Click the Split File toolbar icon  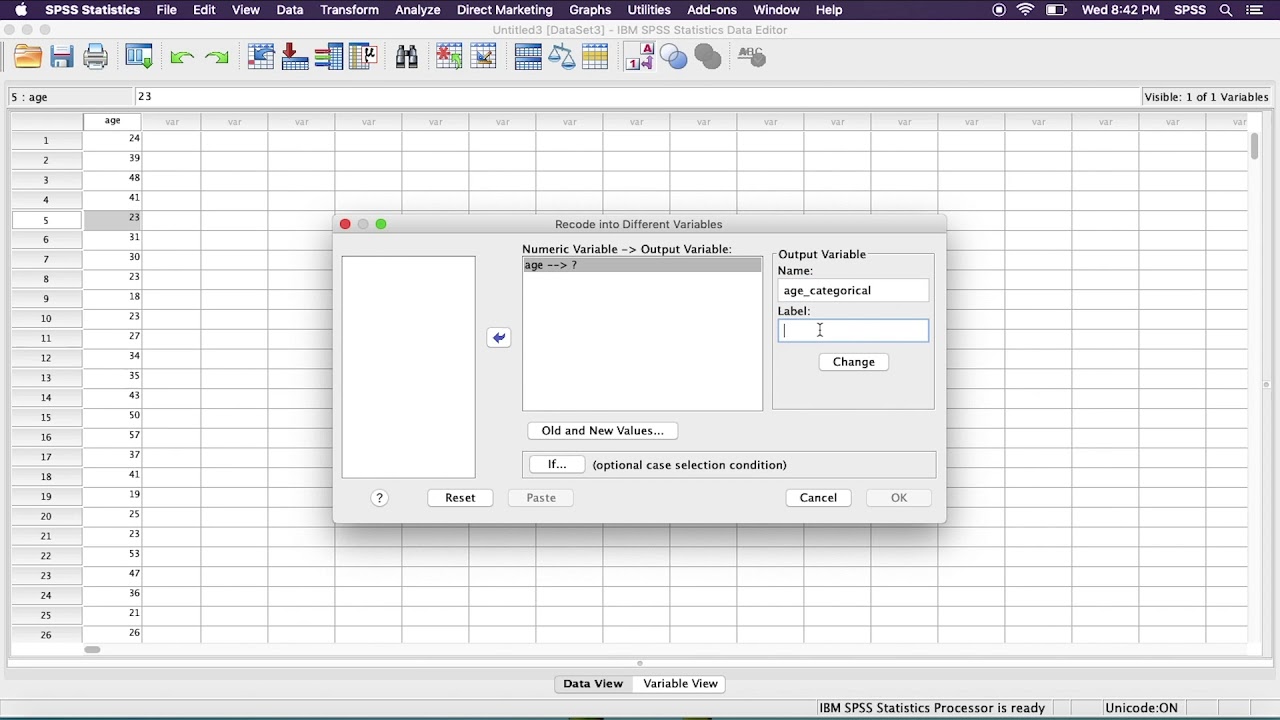click(528, 57)
